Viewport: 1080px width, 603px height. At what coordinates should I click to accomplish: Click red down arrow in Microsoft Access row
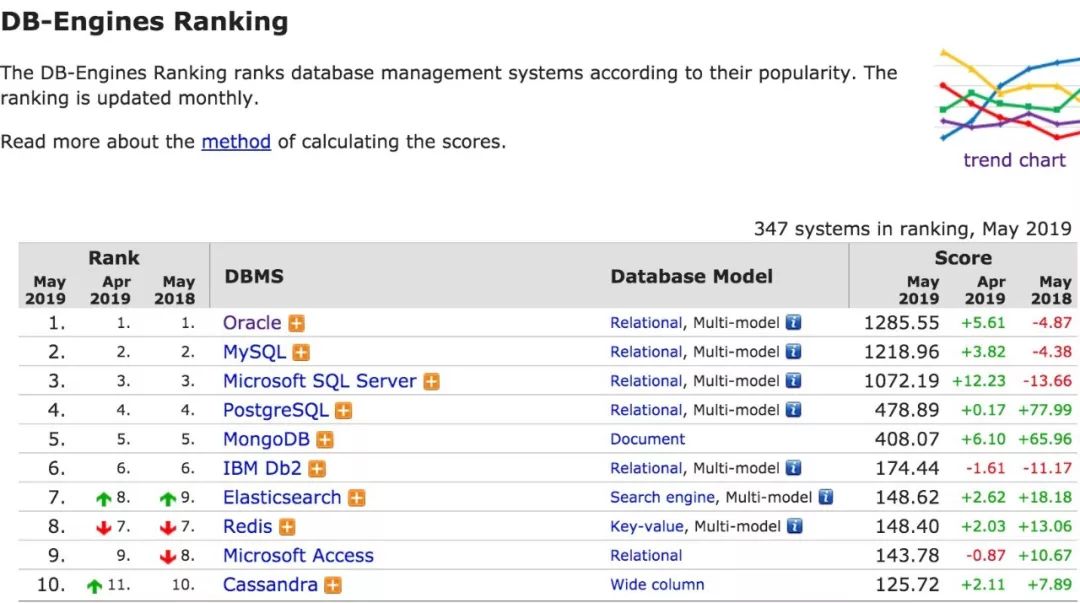click(167, 557)
